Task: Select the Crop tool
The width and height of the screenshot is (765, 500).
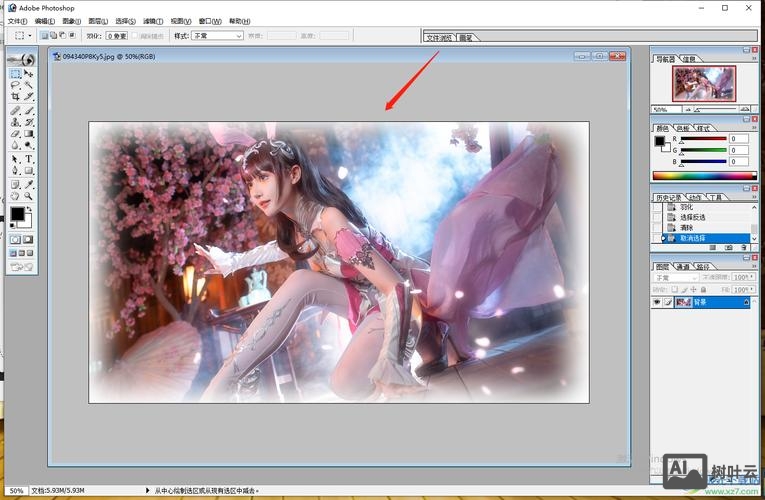Action: tap(16, 97)
